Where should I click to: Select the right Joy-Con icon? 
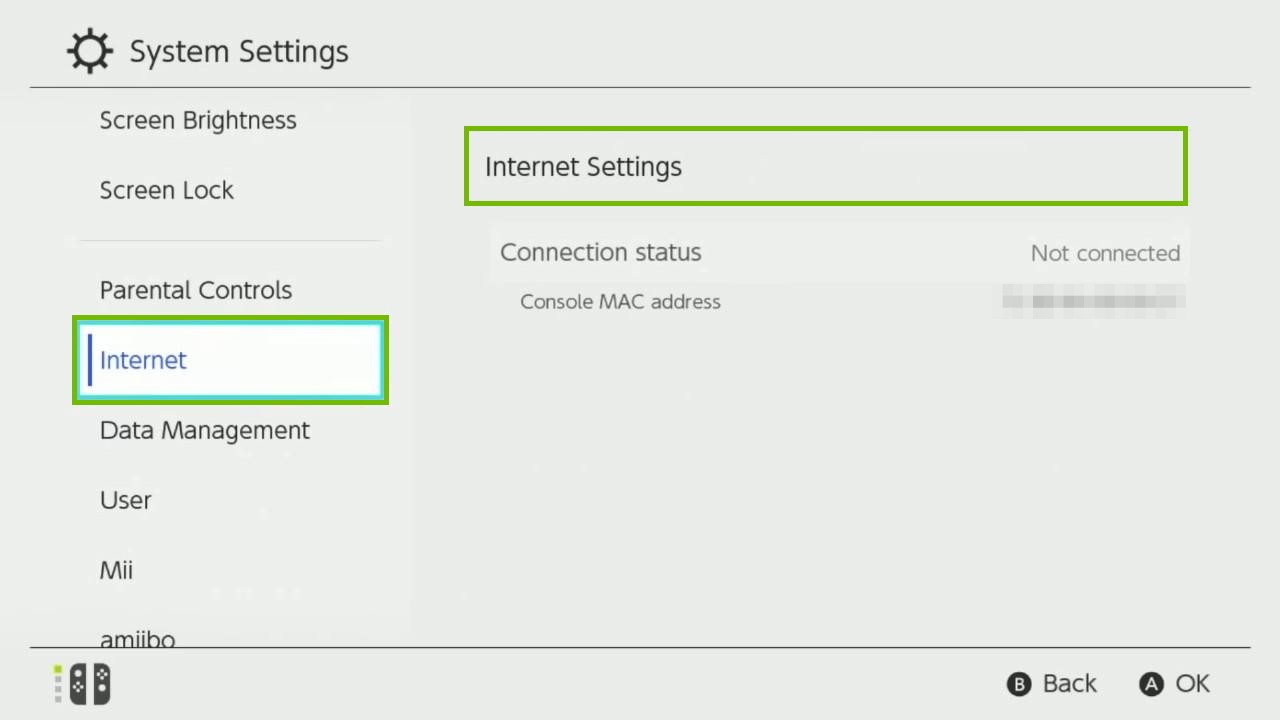100,683
